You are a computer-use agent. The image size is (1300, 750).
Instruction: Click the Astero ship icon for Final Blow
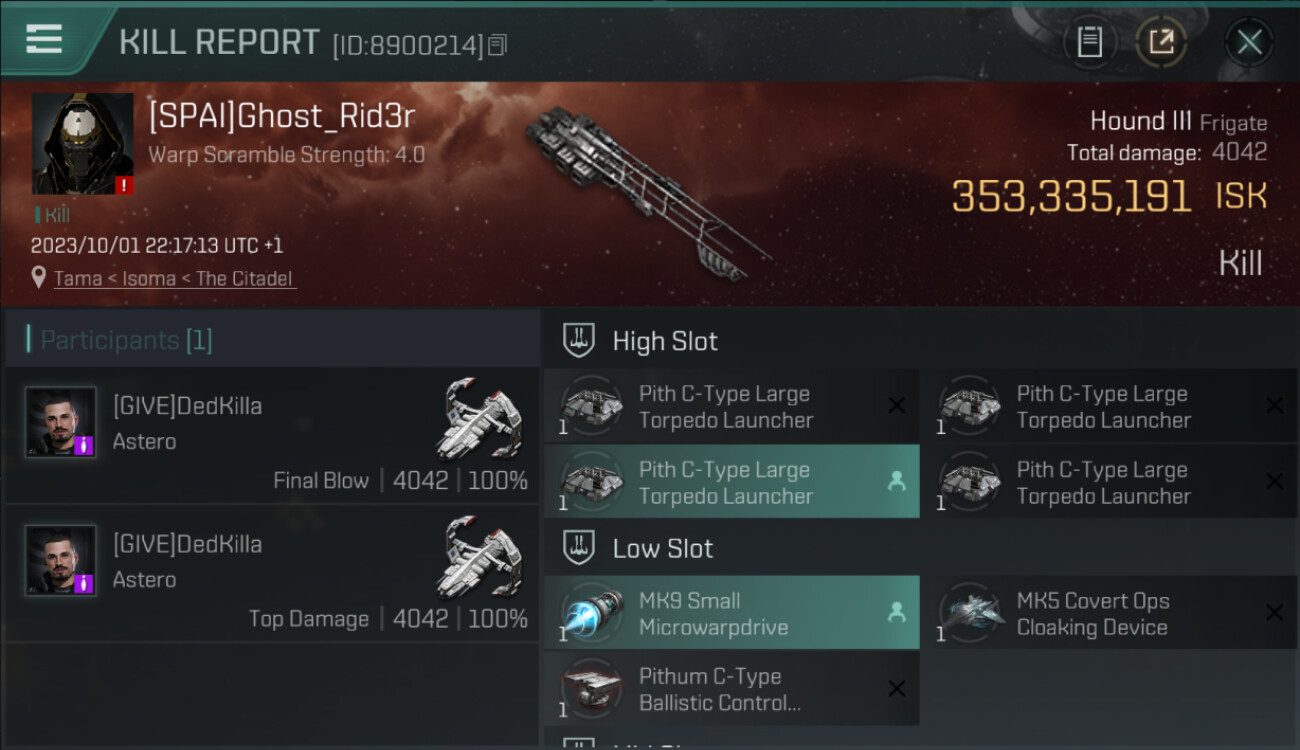480,418
